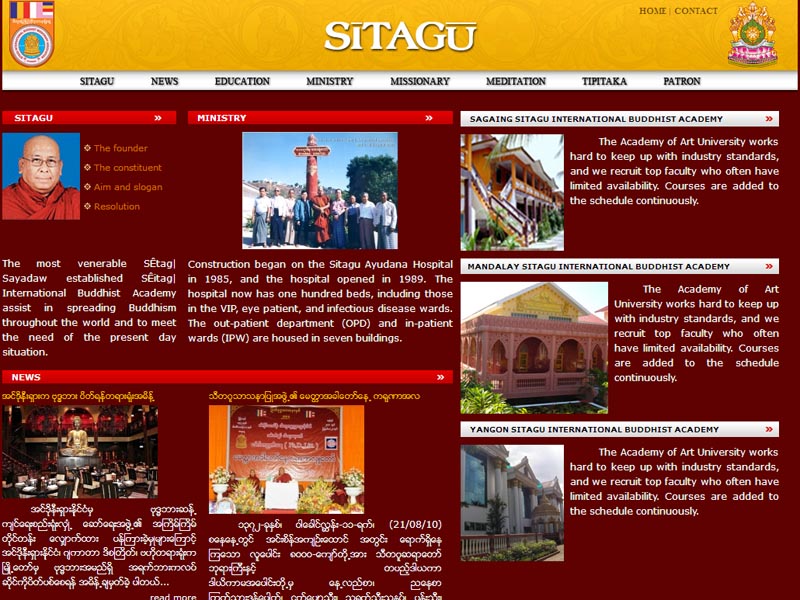Viewport: 800px width, 600px height.
Task: Click Mandalay Sitagu International Buddhist Academy heading
Action: (598, 266)
